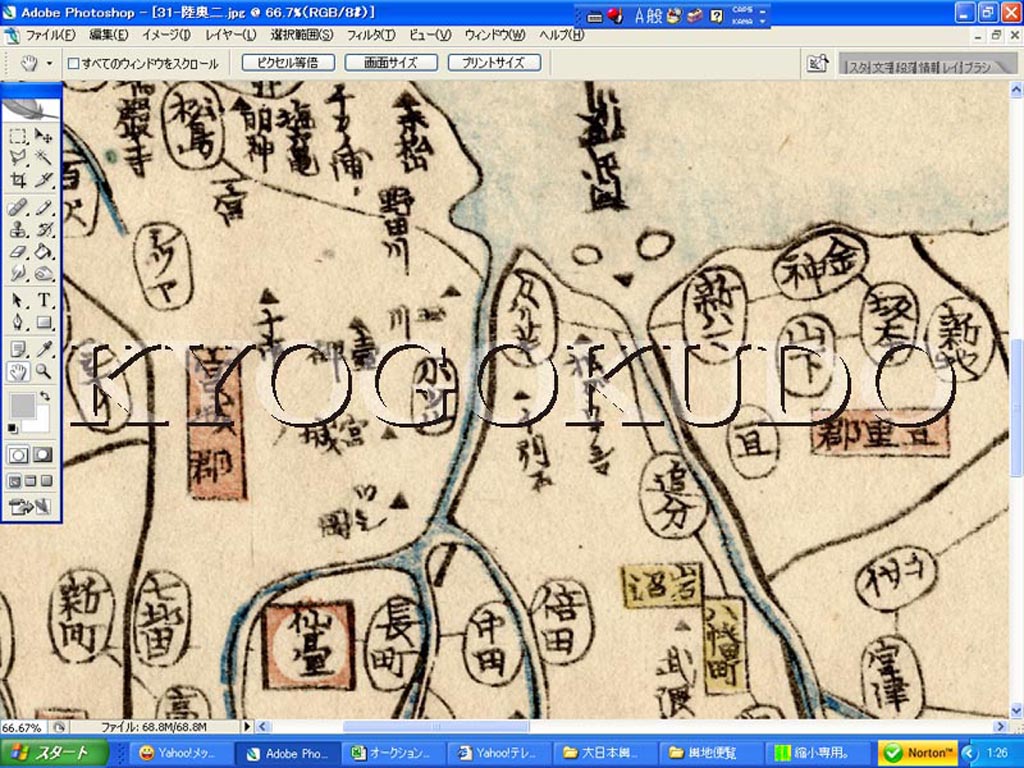Select the Pencil/Brush tool

click(43, 208)
